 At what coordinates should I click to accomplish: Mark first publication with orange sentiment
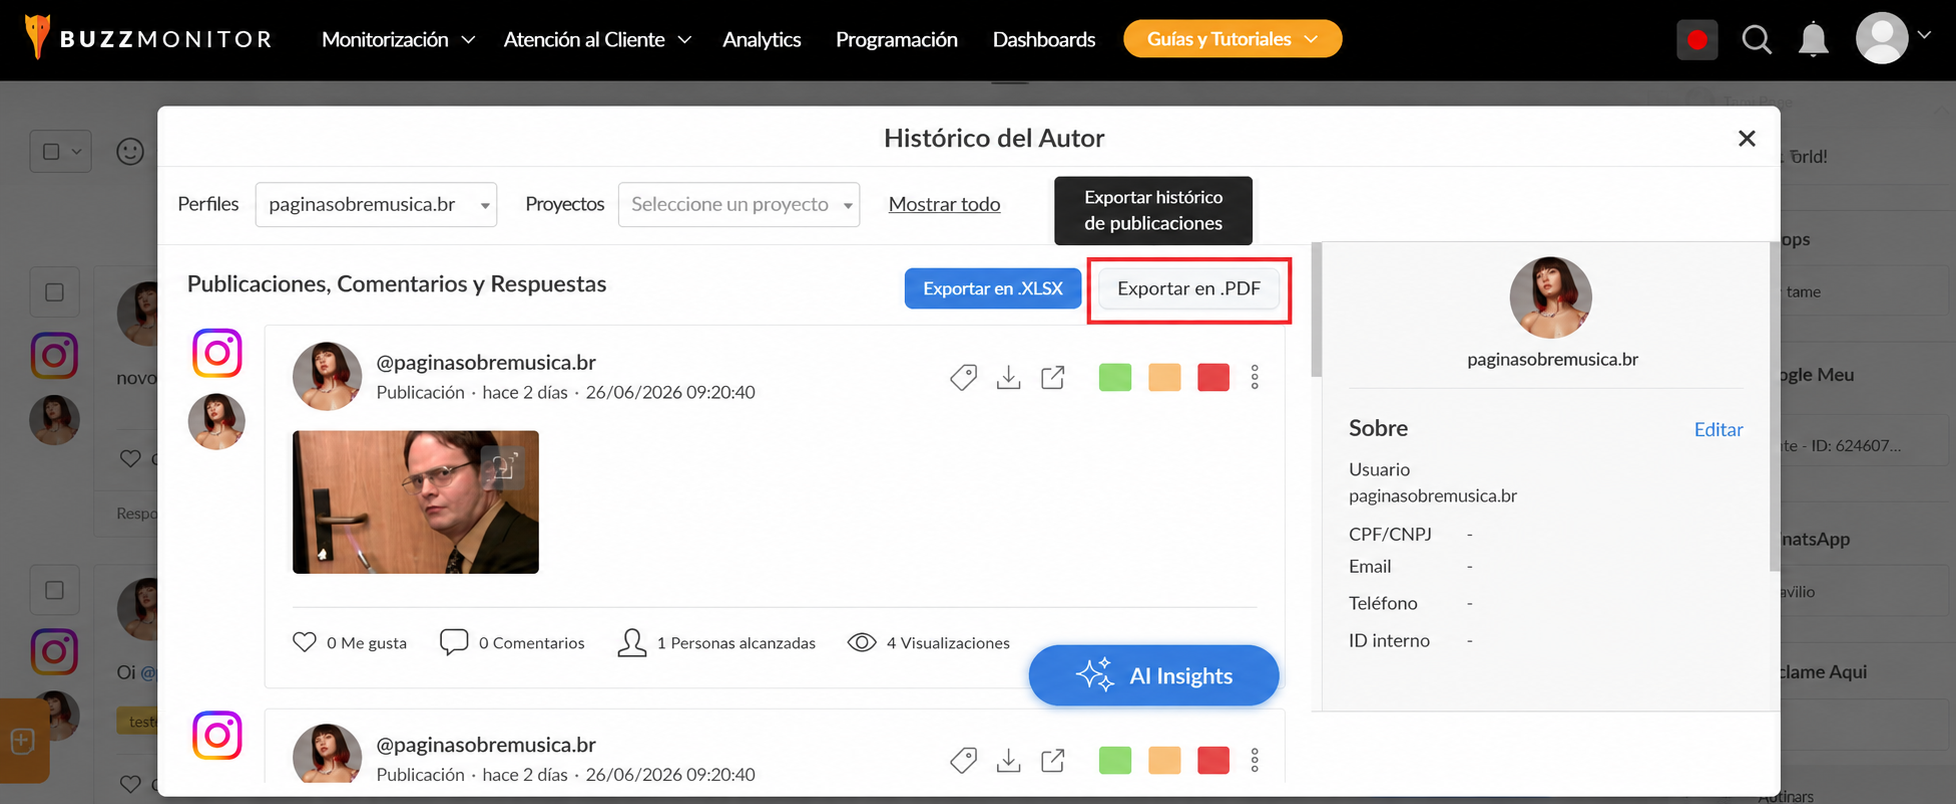click(1164, 377)
